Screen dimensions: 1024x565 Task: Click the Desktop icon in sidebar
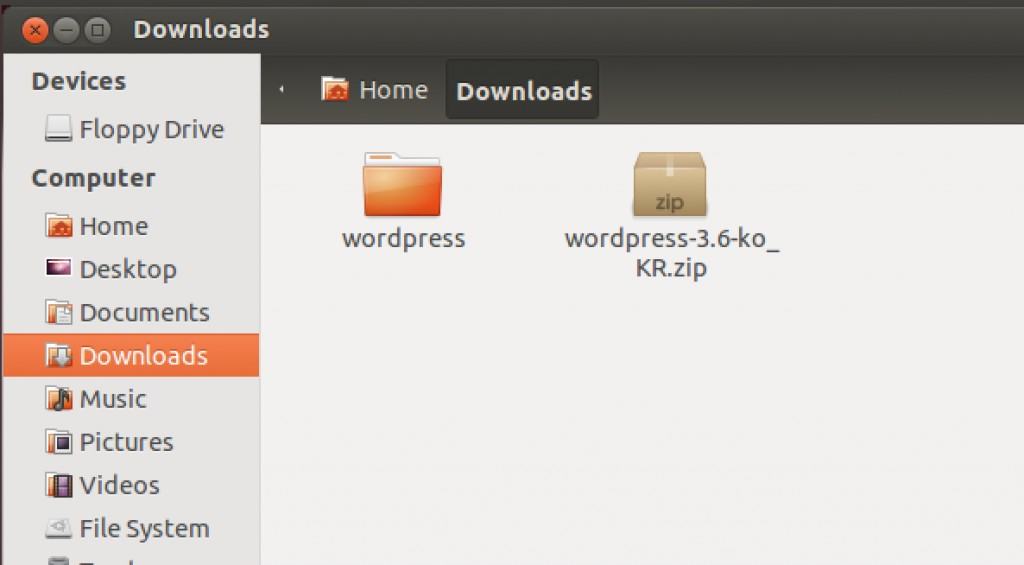click(x=59, y=269)
